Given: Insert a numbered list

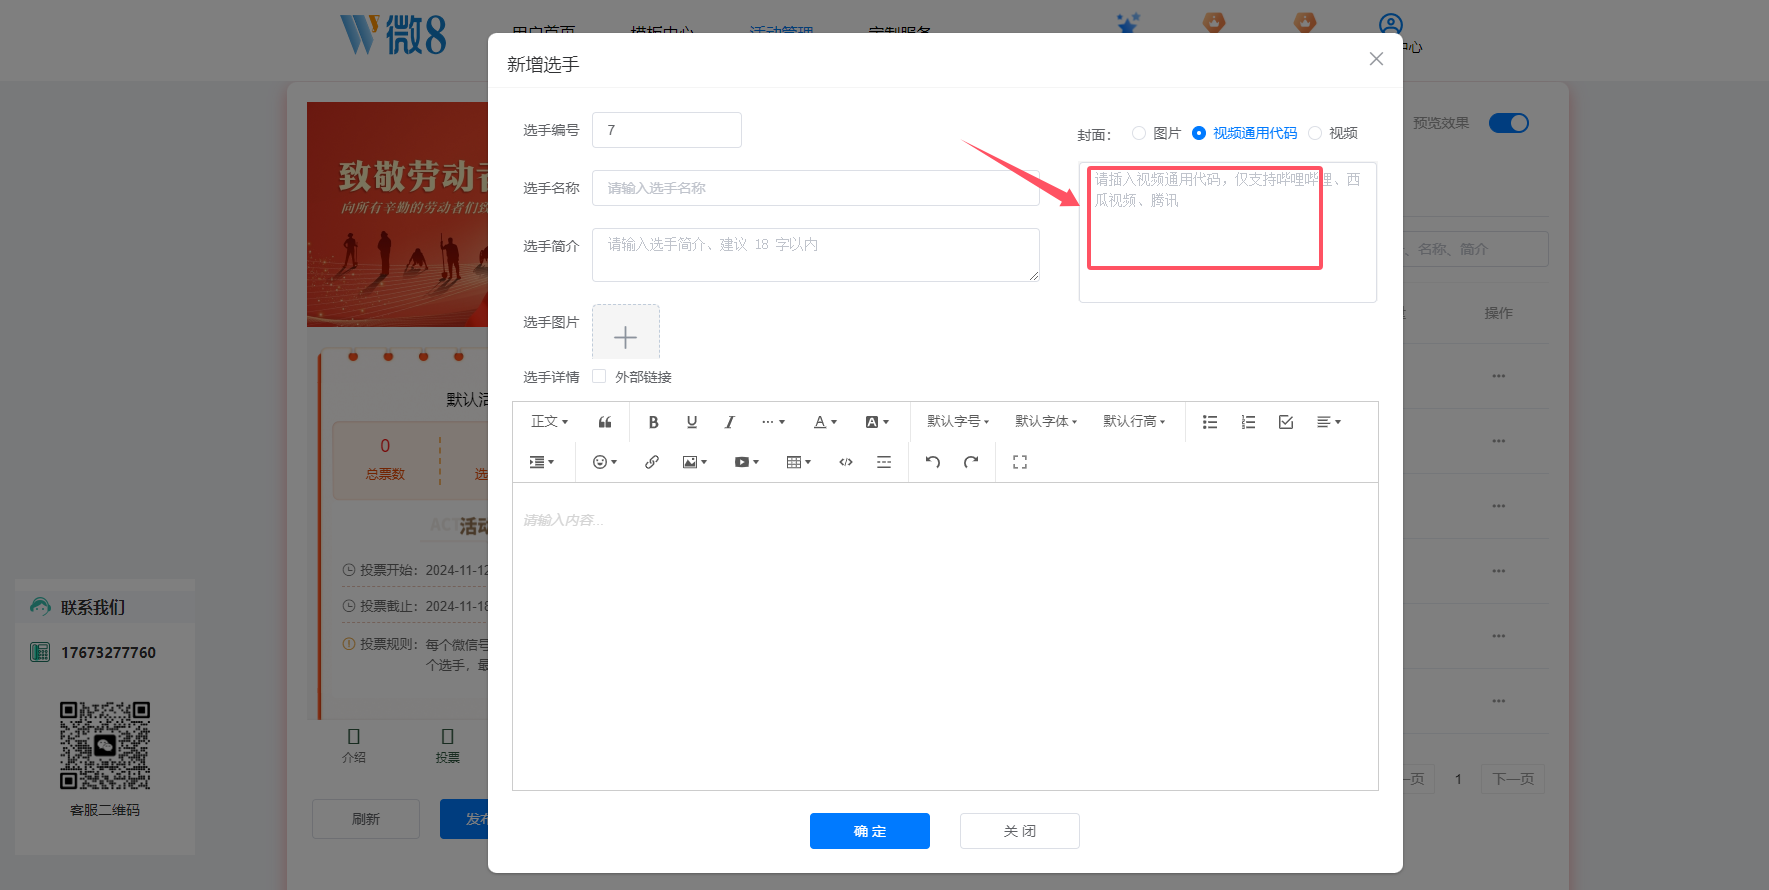Looking at the screenshot, I should 1248,422.
